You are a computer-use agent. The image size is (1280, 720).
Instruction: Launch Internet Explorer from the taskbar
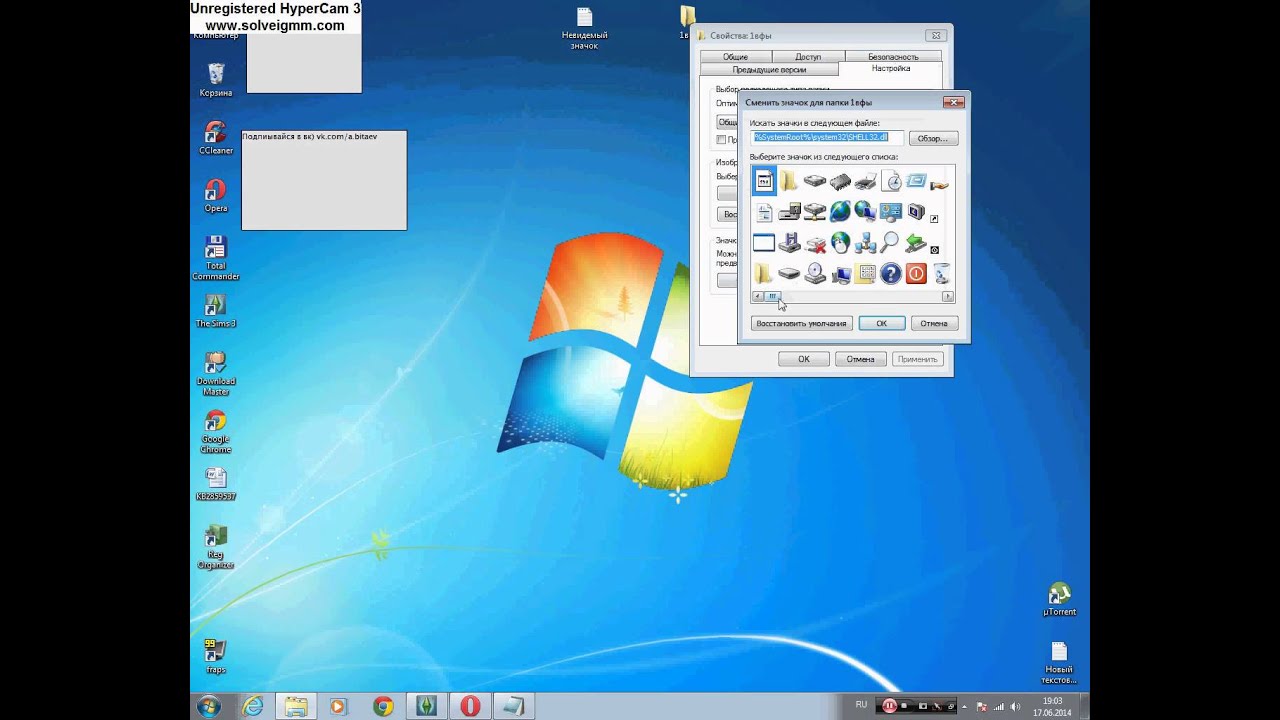253,706
